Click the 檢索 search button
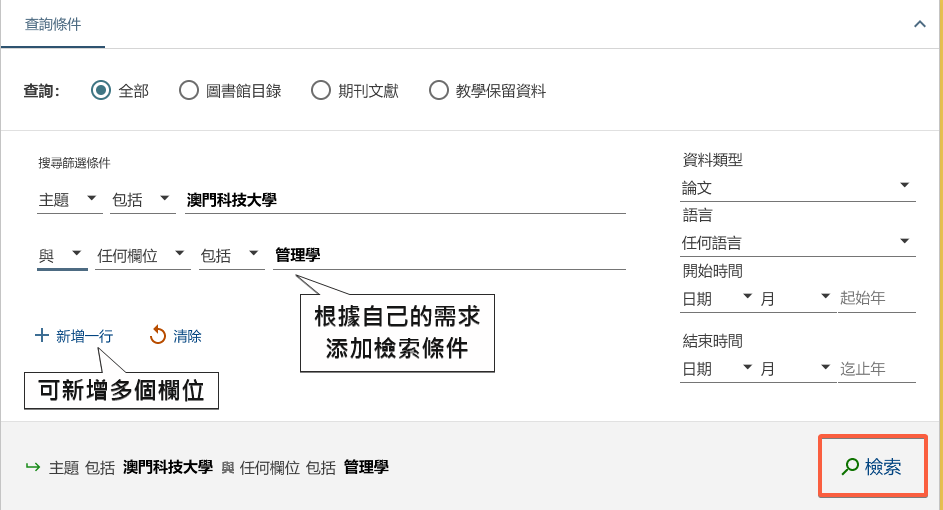The height and width of the screenshot is (510, 943). coord(873,466)
